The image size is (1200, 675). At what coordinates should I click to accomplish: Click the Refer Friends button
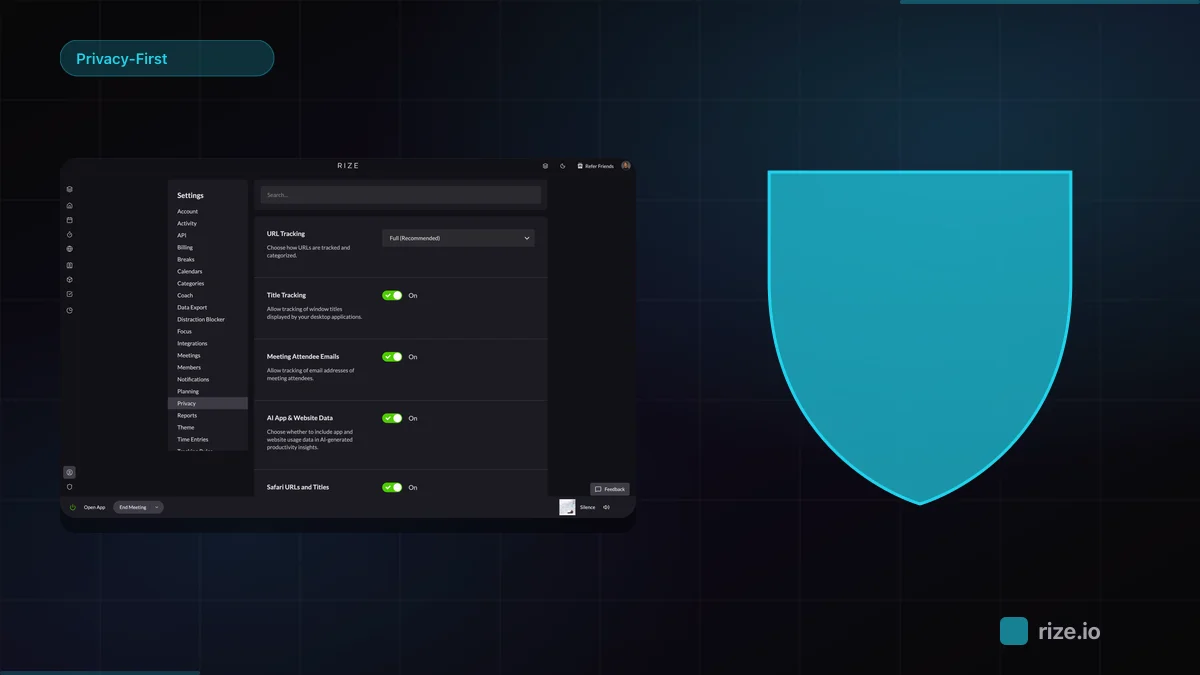click(597, 166)
